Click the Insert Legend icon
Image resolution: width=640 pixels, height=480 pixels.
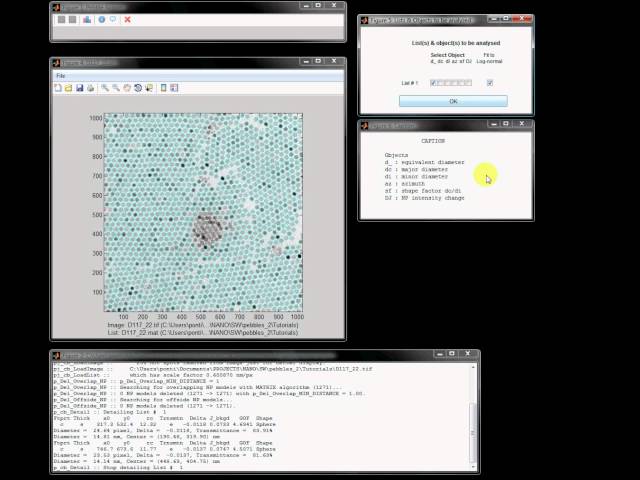(x=174, y=88)
